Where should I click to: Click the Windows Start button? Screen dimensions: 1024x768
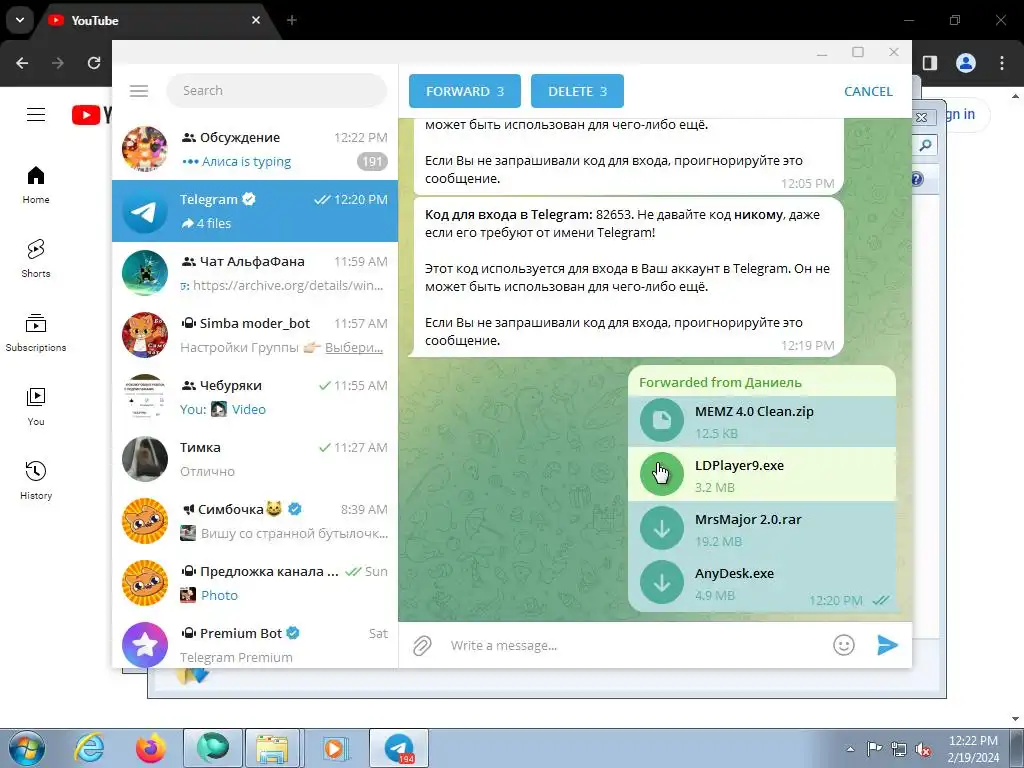click(26, 748)
